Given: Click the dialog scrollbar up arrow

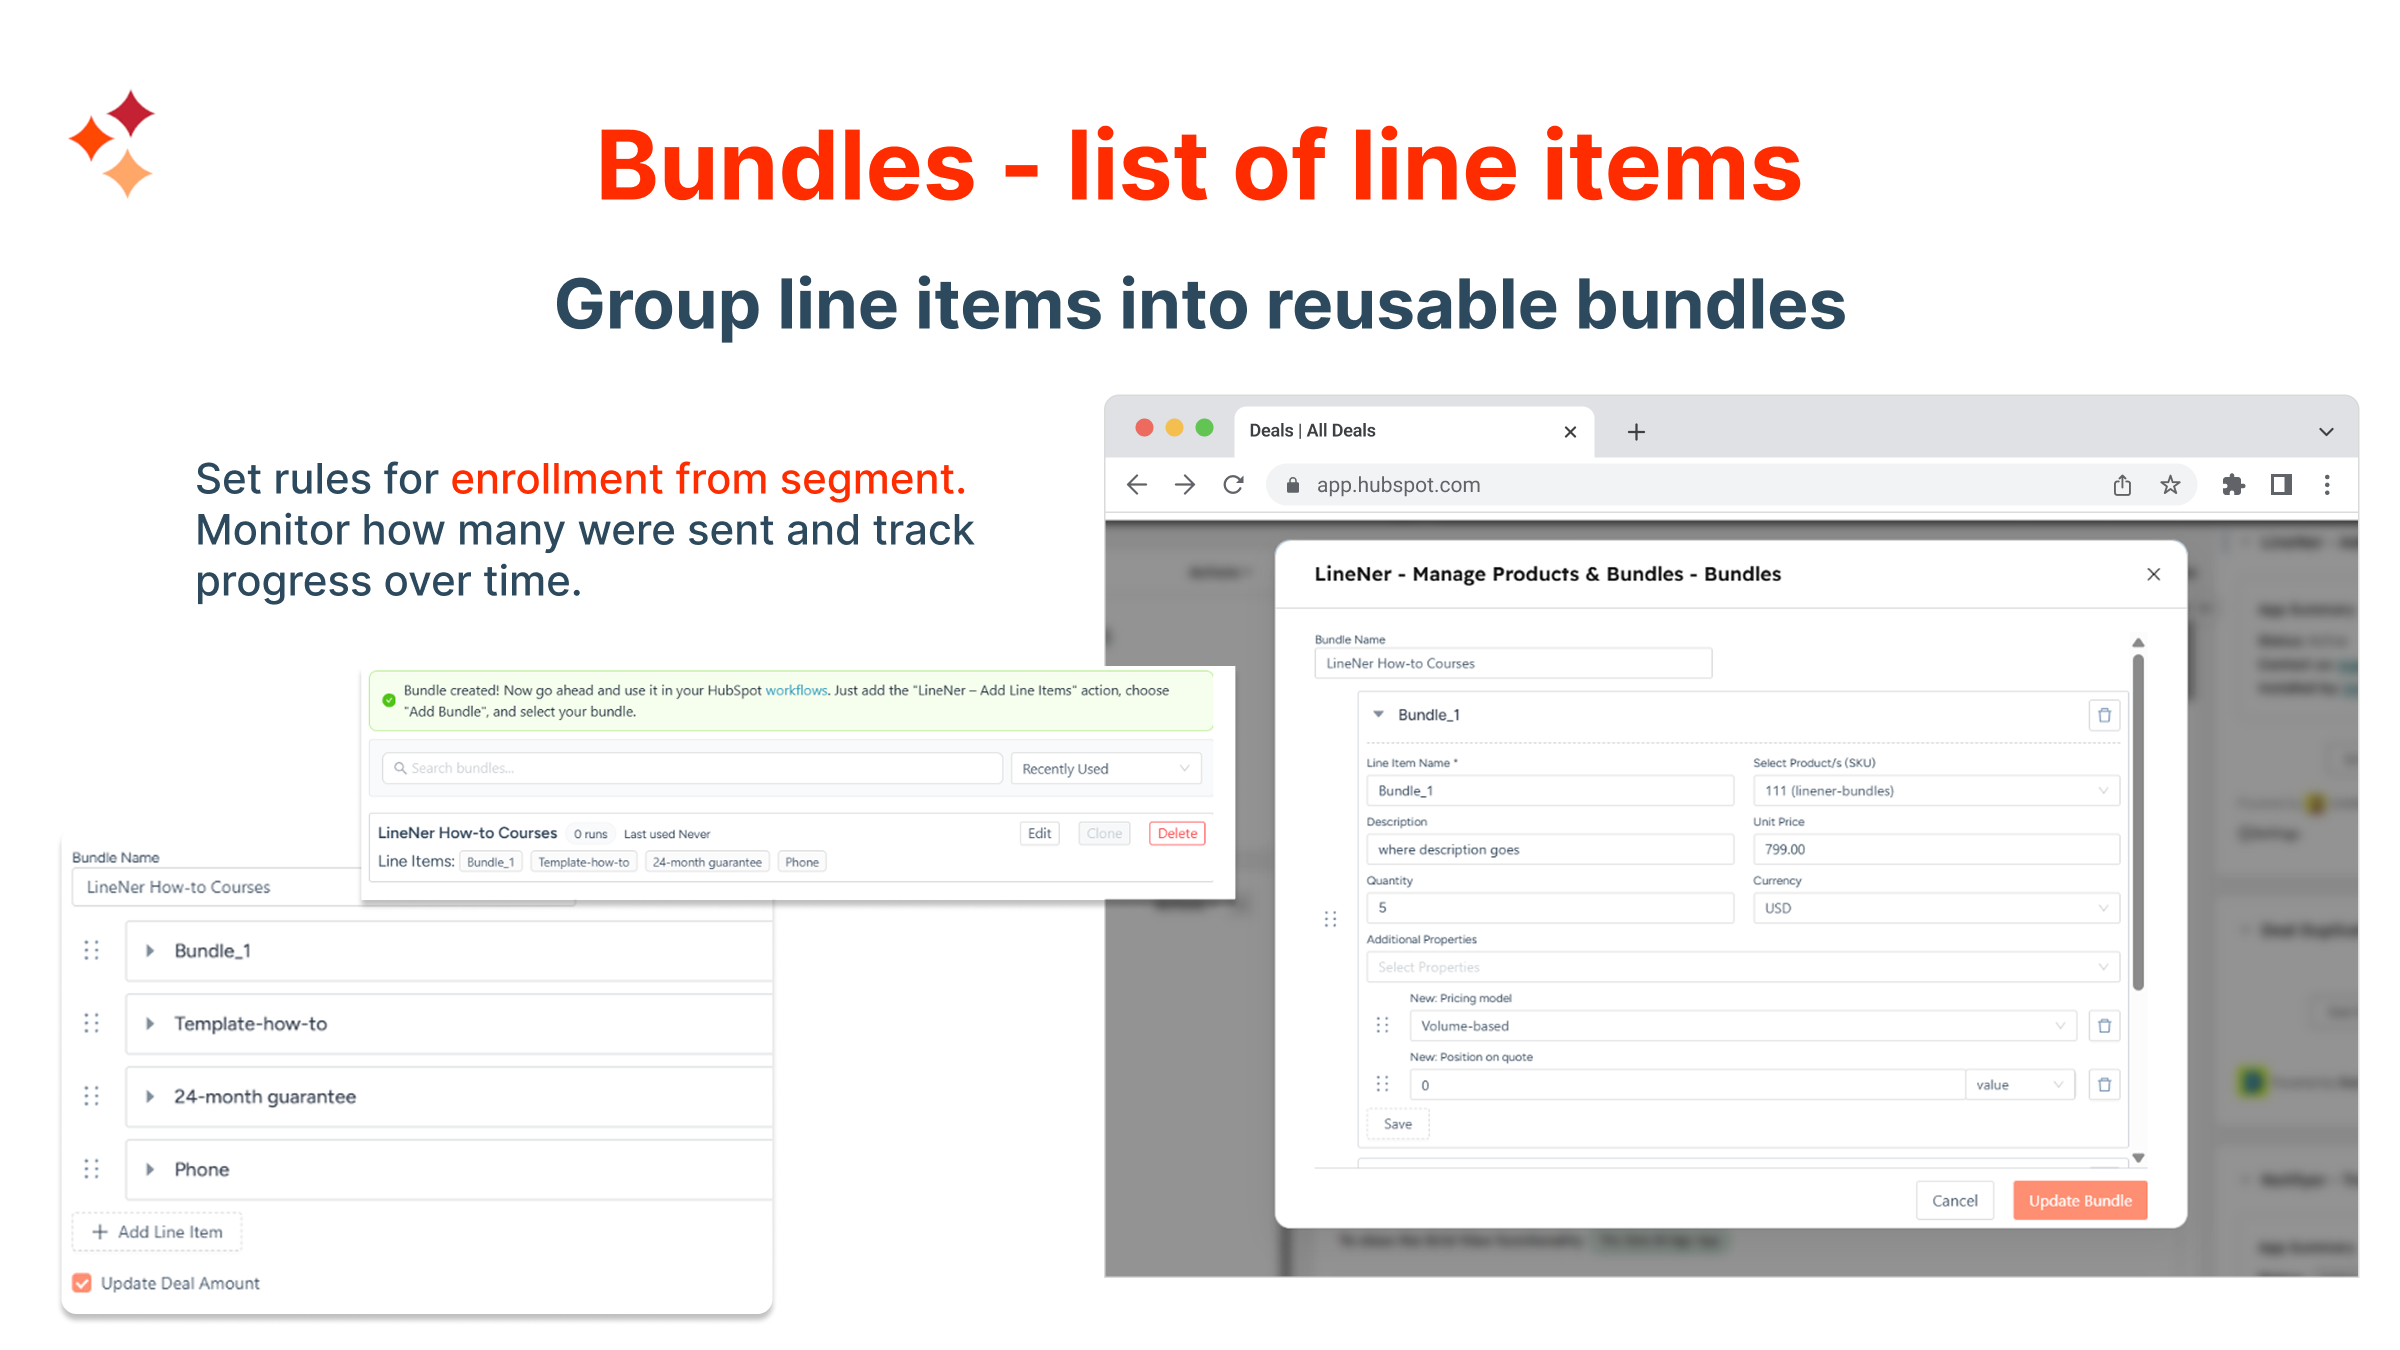Looking at the screenshot, I should point(2138,643).
